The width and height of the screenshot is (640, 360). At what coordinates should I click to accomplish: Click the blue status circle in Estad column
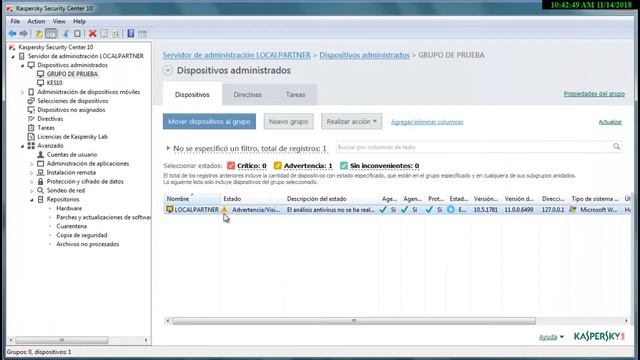[x=451, y=209]
